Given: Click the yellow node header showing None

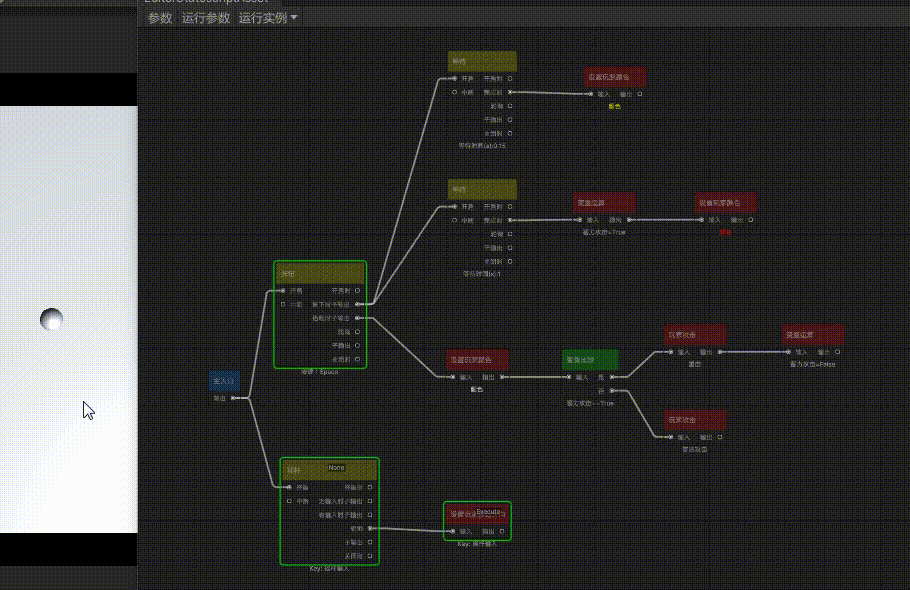Looking at the screenshot, I should pos(330,470).
